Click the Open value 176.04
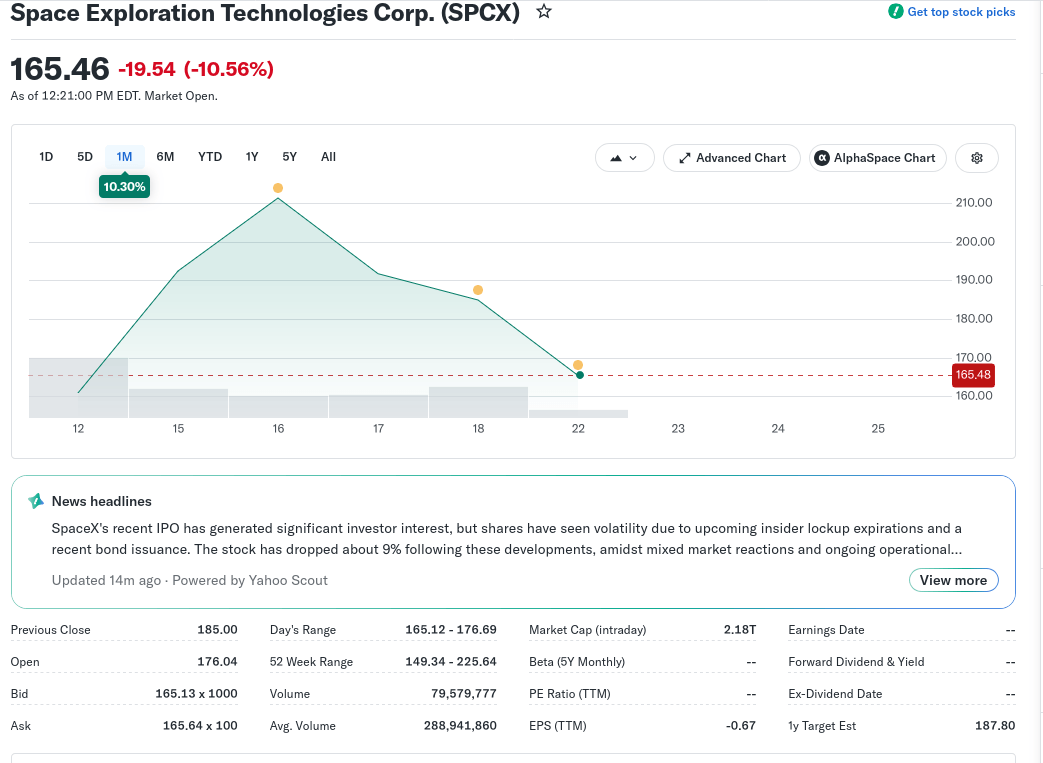Viewport: 1043px width, 763px height. point(217,662)
